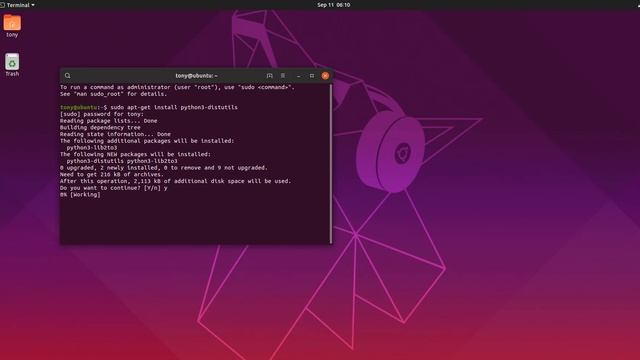This screenshot has height=360, width=640.
Task: Click the tony@ubuntu window title
Action: click(x=196, y=76)
